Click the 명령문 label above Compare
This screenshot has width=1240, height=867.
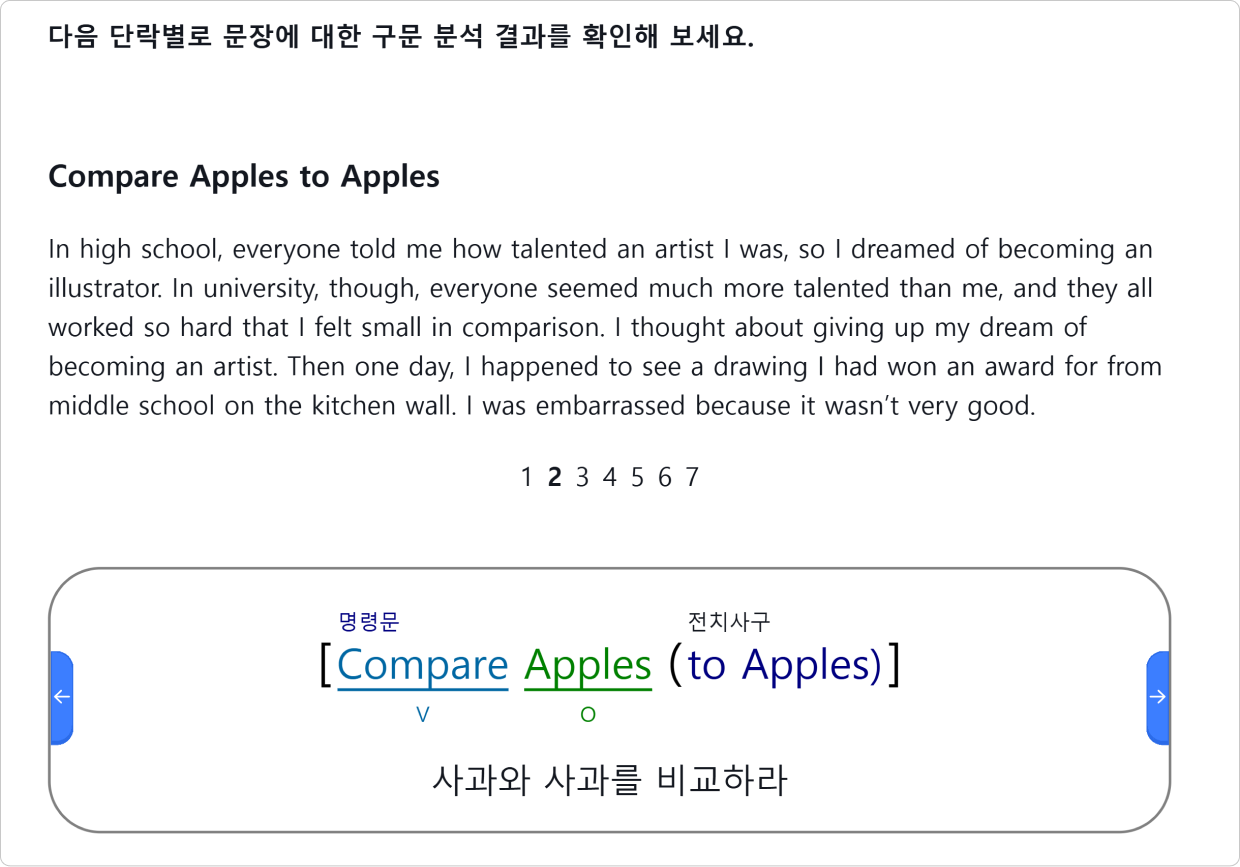tap(369, 622)
